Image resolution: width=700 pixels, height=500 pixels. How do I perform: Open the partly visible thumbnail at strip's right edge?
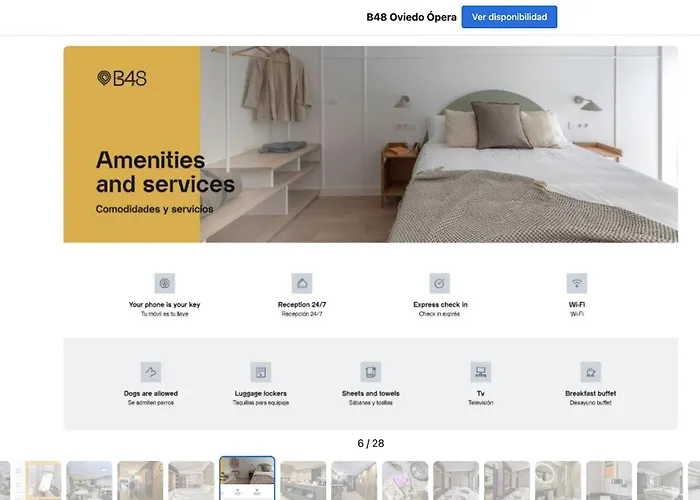694,480
